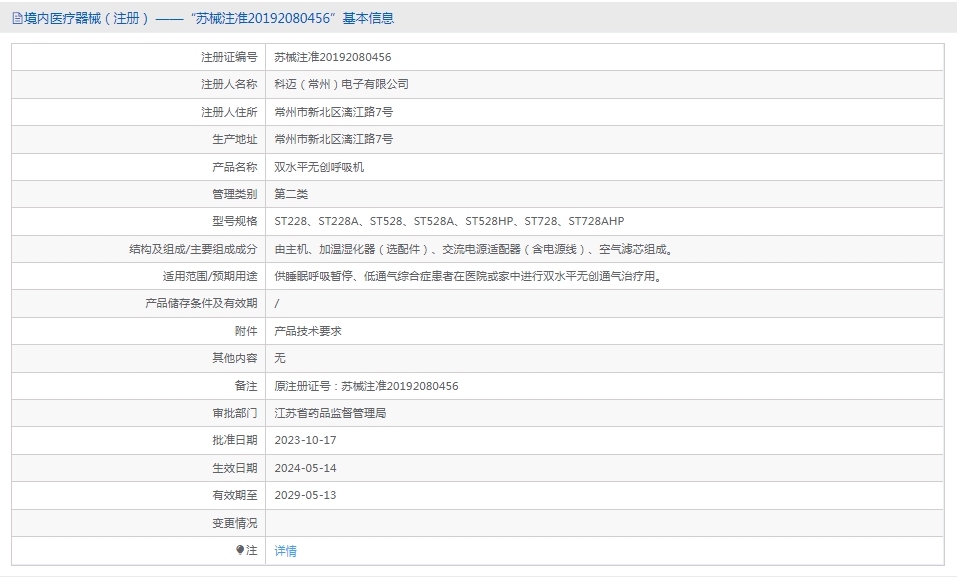Click the 第二类 management category value
Viewport: 957px width, 580px height.
point(291,194)
